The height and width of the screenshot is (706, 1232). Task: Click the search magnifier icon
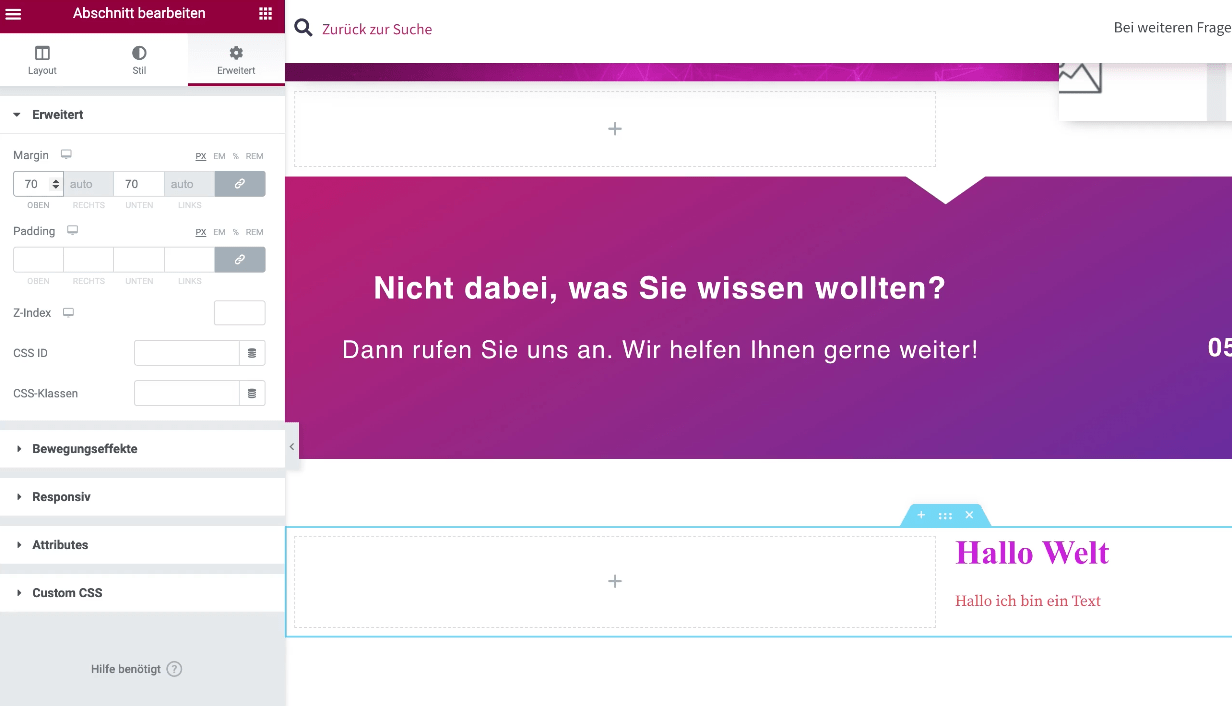(303, 28)
